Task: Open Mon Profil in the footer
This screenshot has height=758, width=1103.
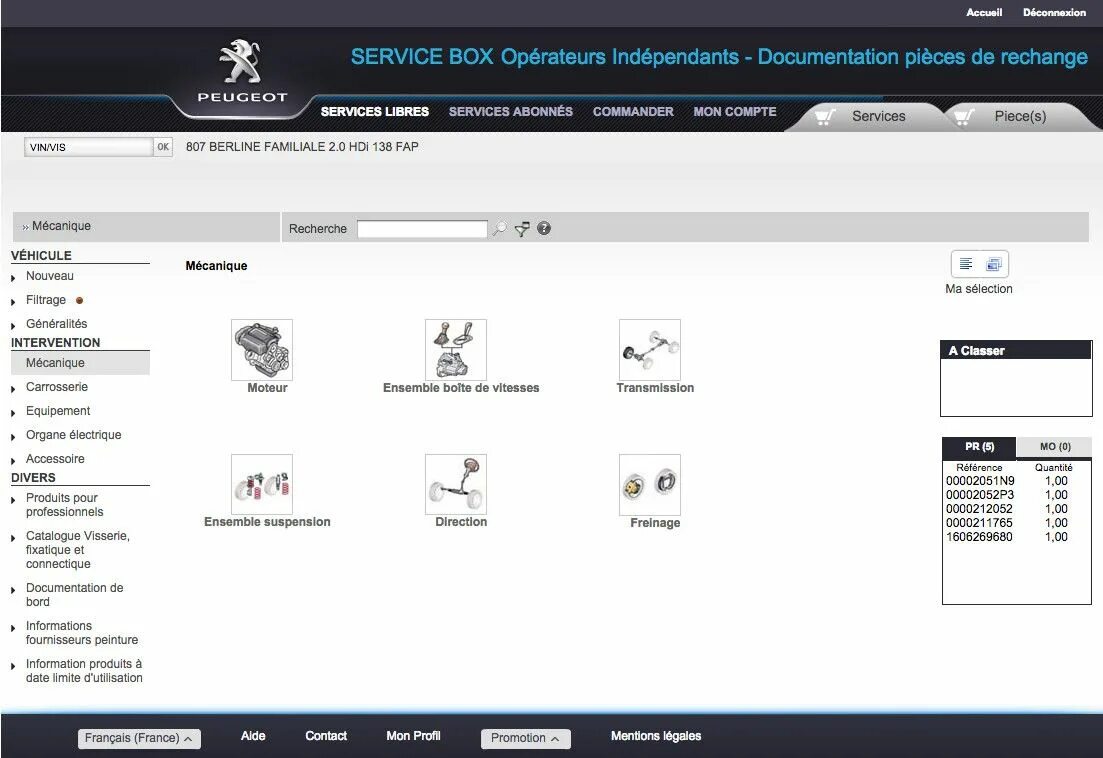Action: point(413,736)
